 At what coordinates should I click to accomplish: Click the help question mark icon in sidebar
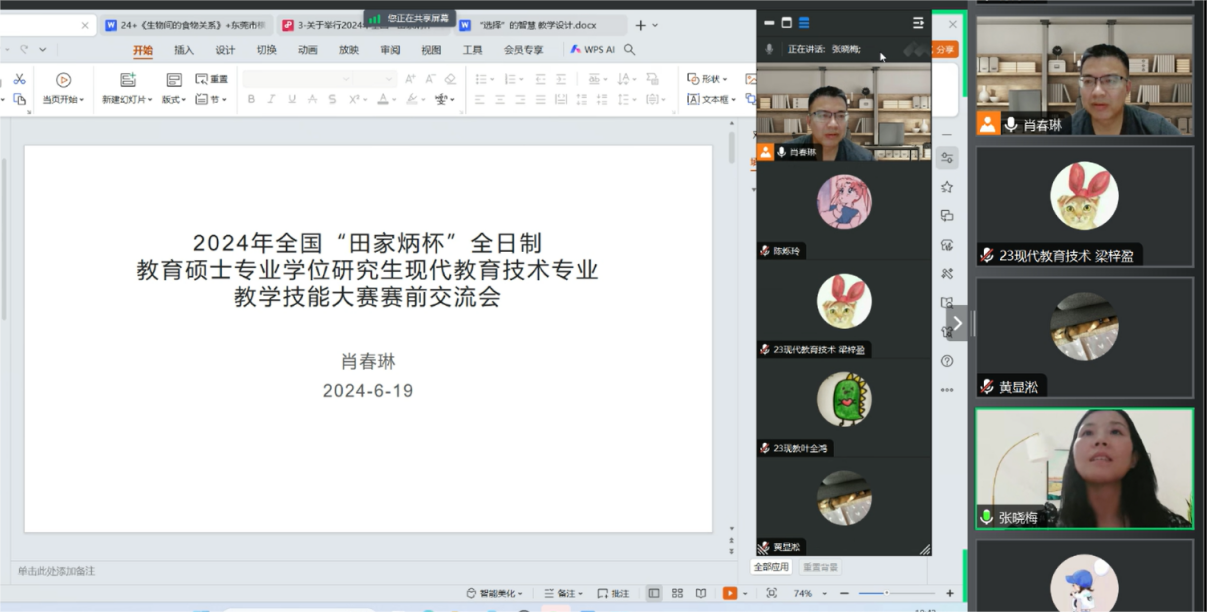coord(947,361)
